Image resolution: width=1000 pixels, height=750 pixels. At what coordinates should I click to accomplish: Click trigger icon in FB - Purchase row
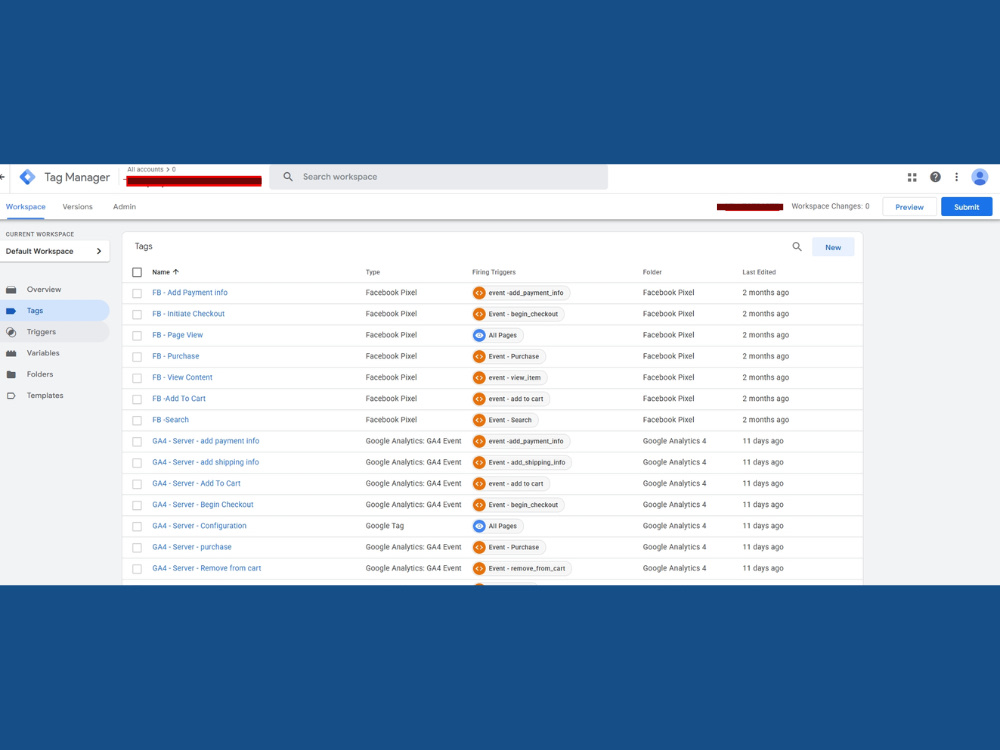coord(479,357)
